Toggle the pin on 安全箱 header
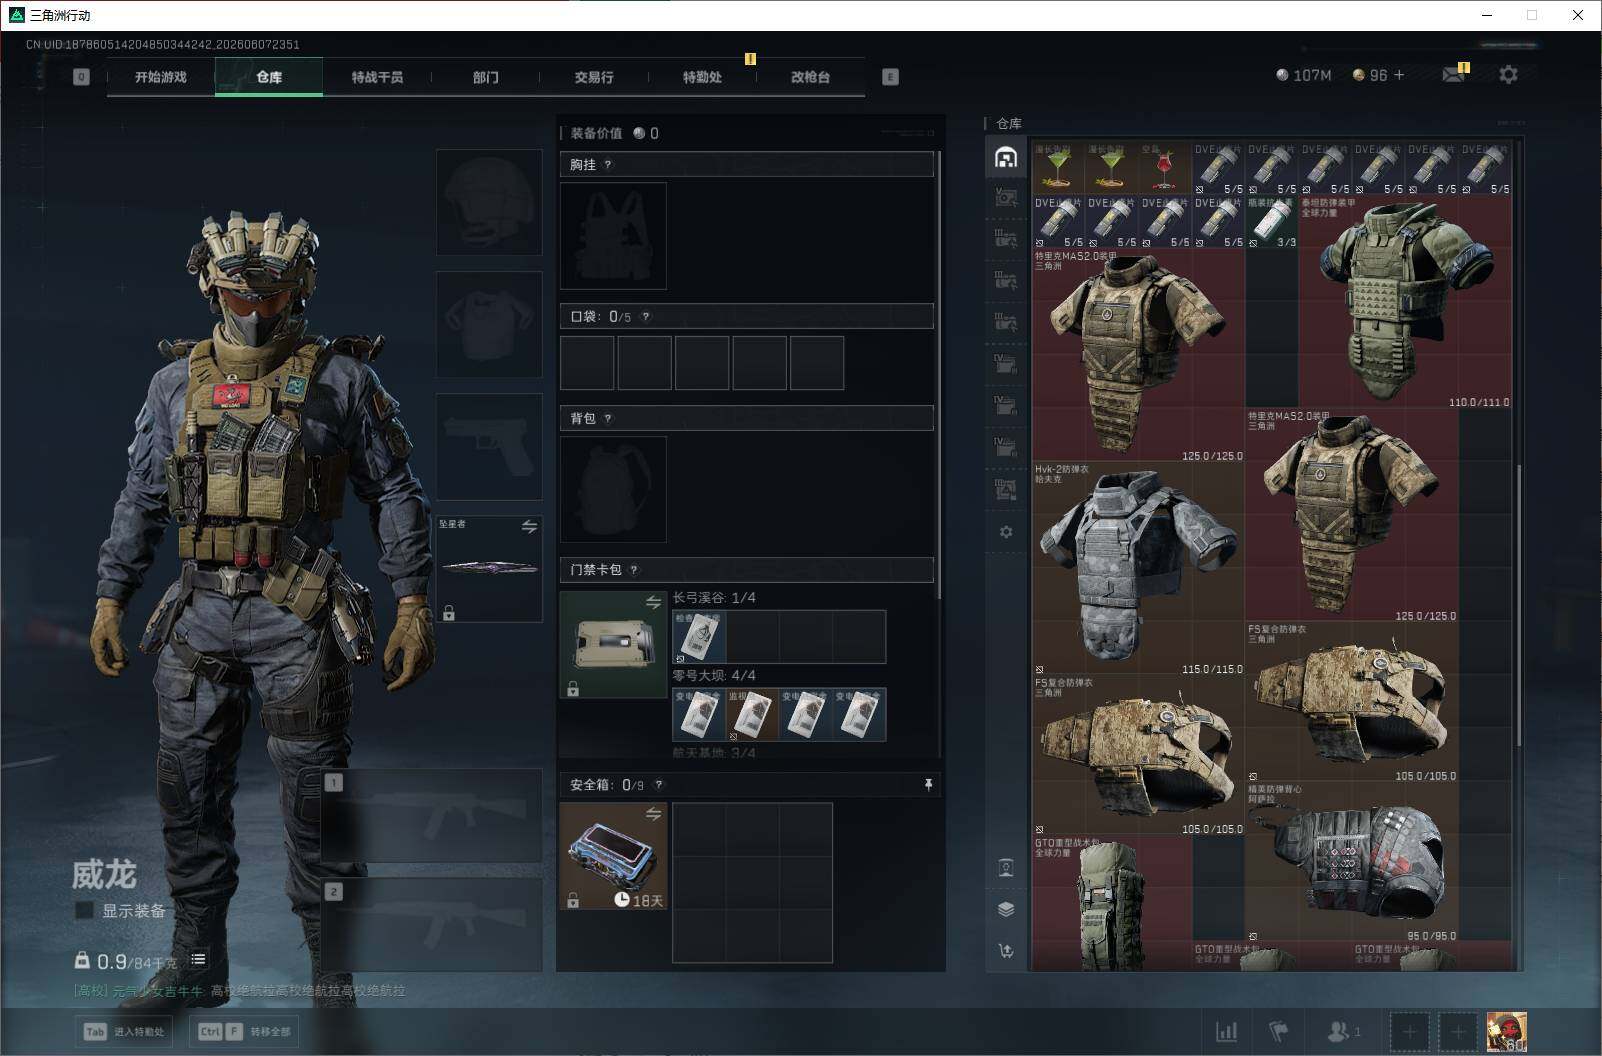 pyautogui.click(x=928, y=785)
